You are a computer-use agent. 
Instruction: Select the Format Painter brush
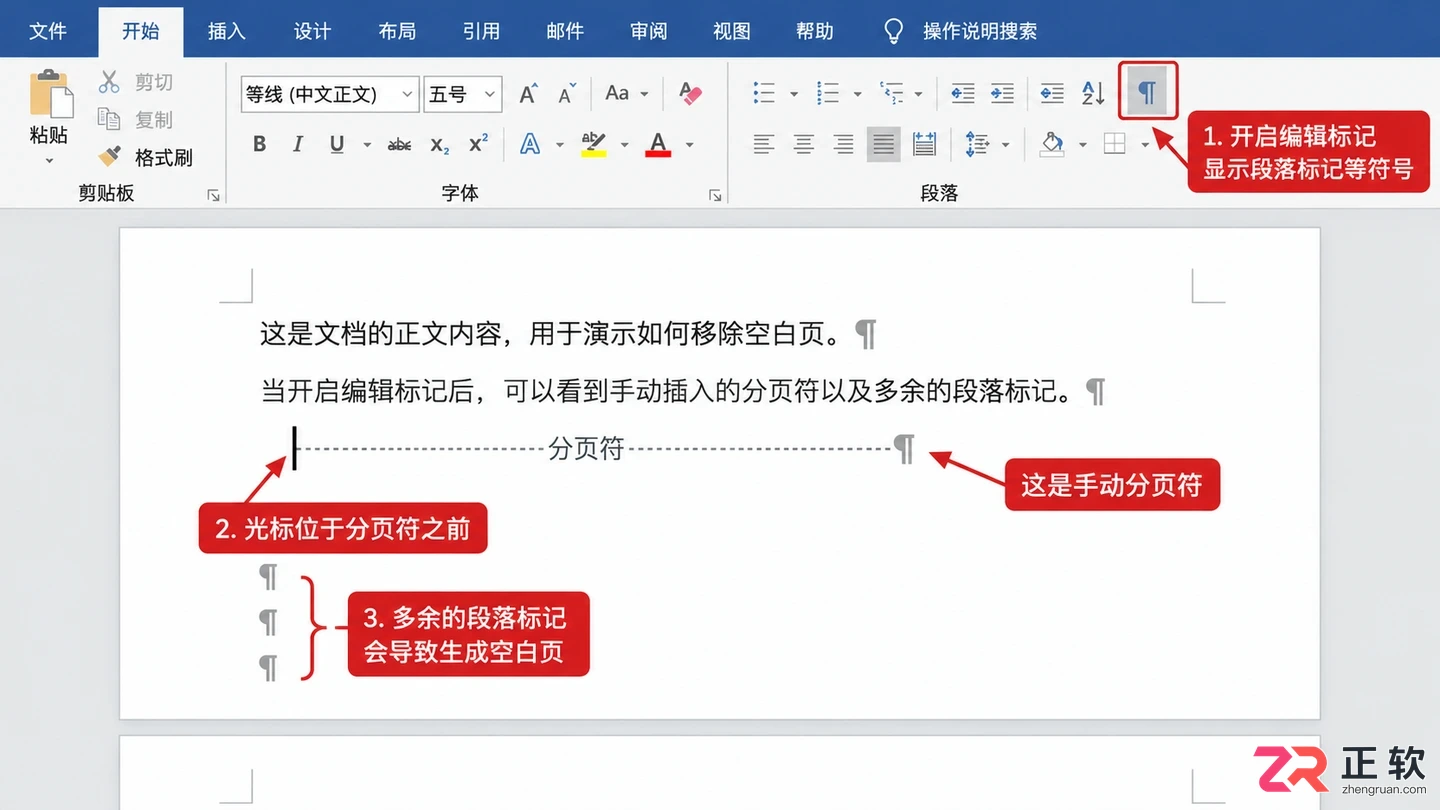tap(109, 157)
